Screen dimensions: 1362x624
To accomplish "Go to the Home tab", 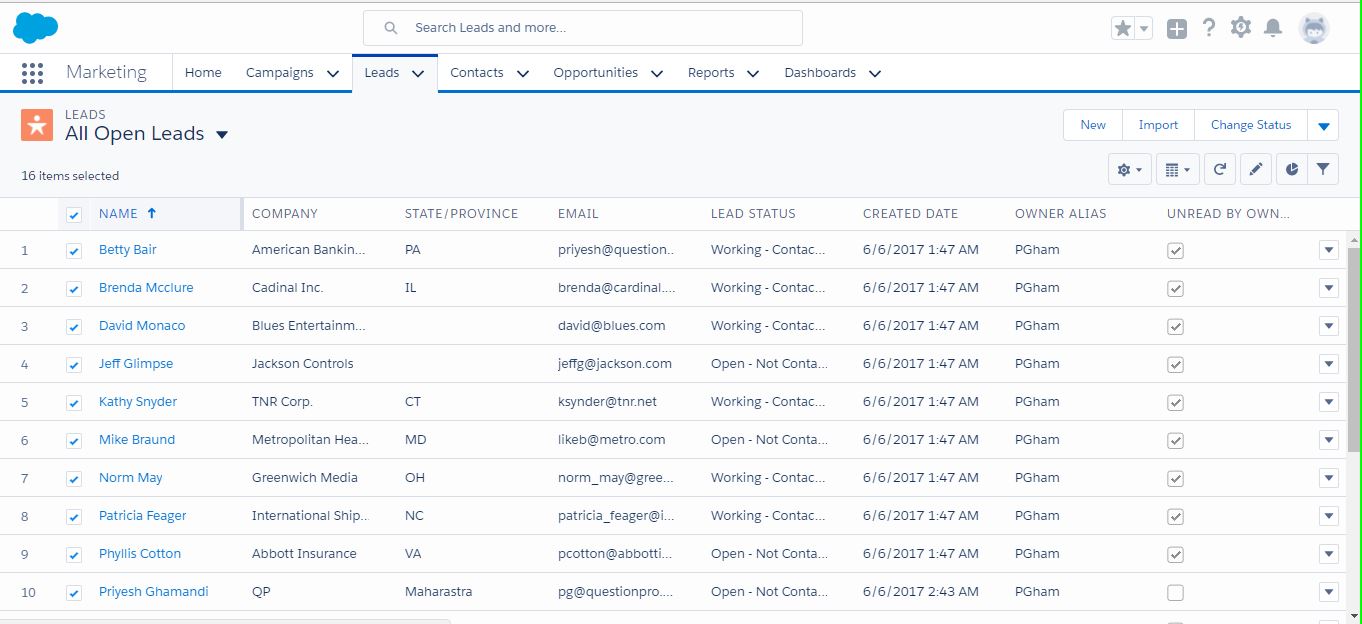I will point(203,73).
